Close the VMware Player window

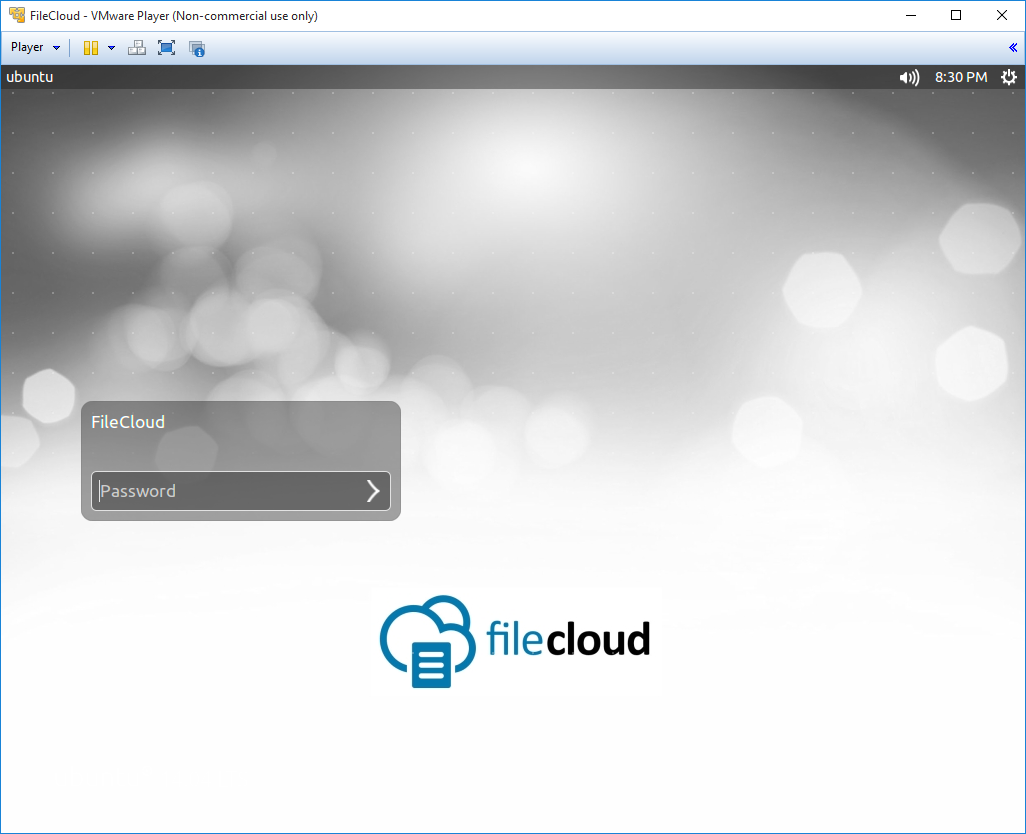pos(1002,15)
